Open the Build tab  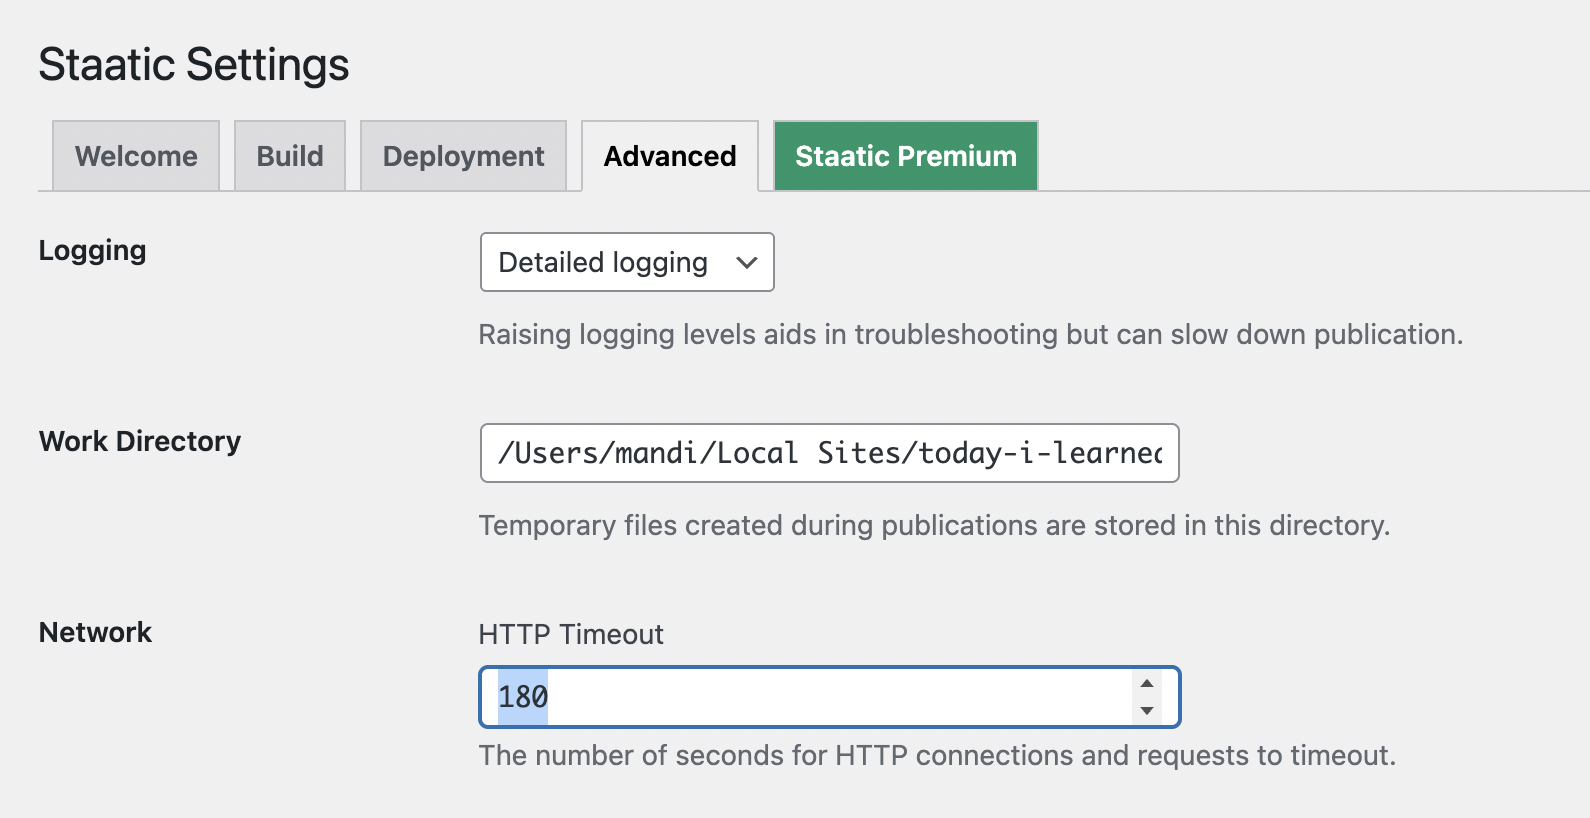pyautogui.click(x=290, y=156)
